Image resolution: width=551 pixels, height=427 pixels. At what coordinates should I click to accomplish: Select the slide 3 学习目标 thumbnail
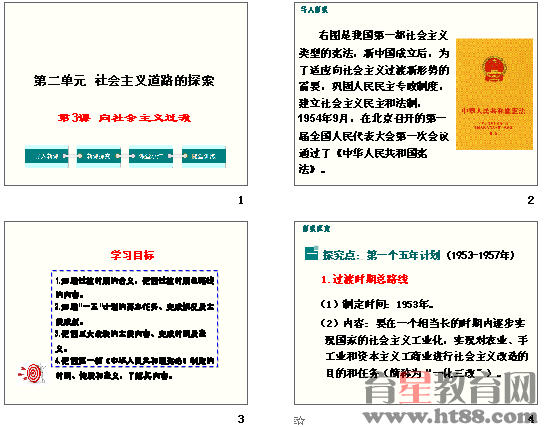pyautogui.click(x=126, y=313)
